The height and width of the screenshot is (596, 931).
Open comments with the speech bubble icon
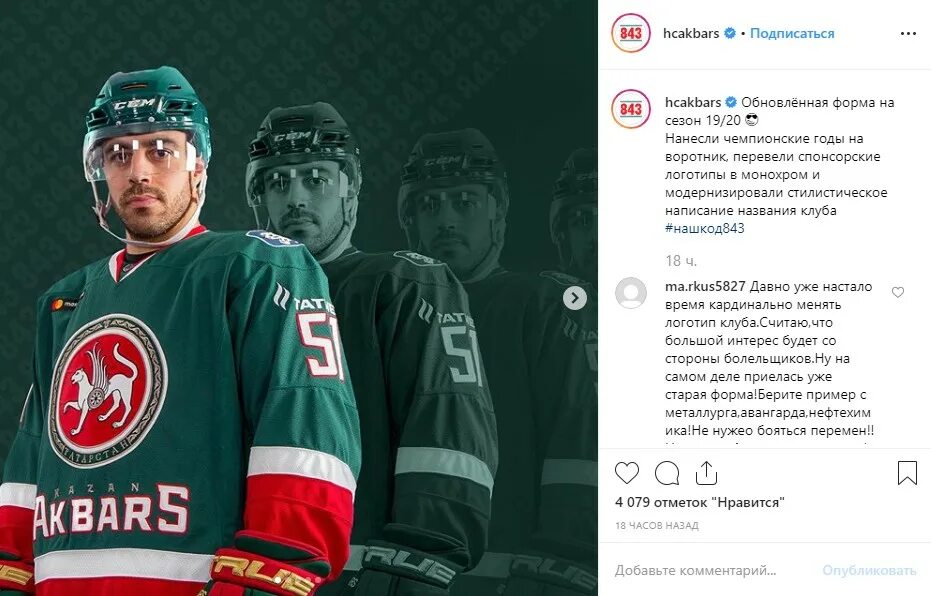click(x=667, y=473)
